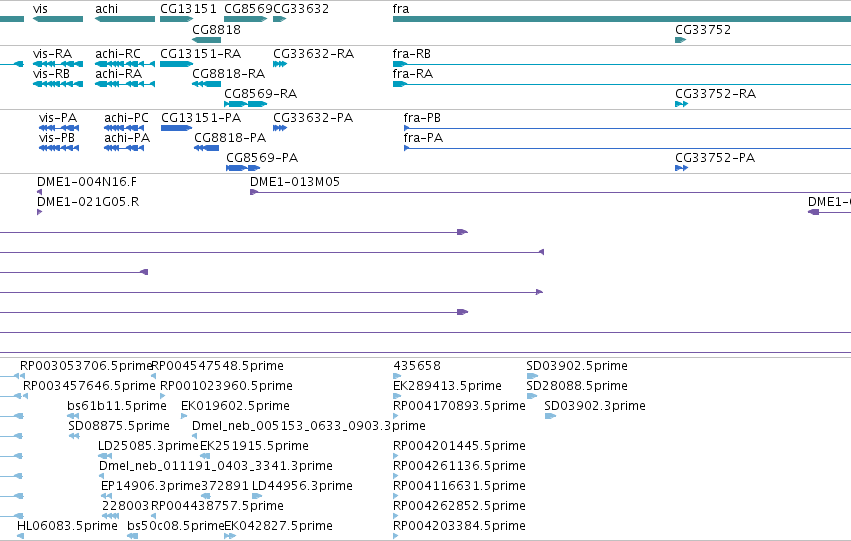Click the 435658 feature label
This screenshot has width=851, height=541.
click(x=417, y=366)
